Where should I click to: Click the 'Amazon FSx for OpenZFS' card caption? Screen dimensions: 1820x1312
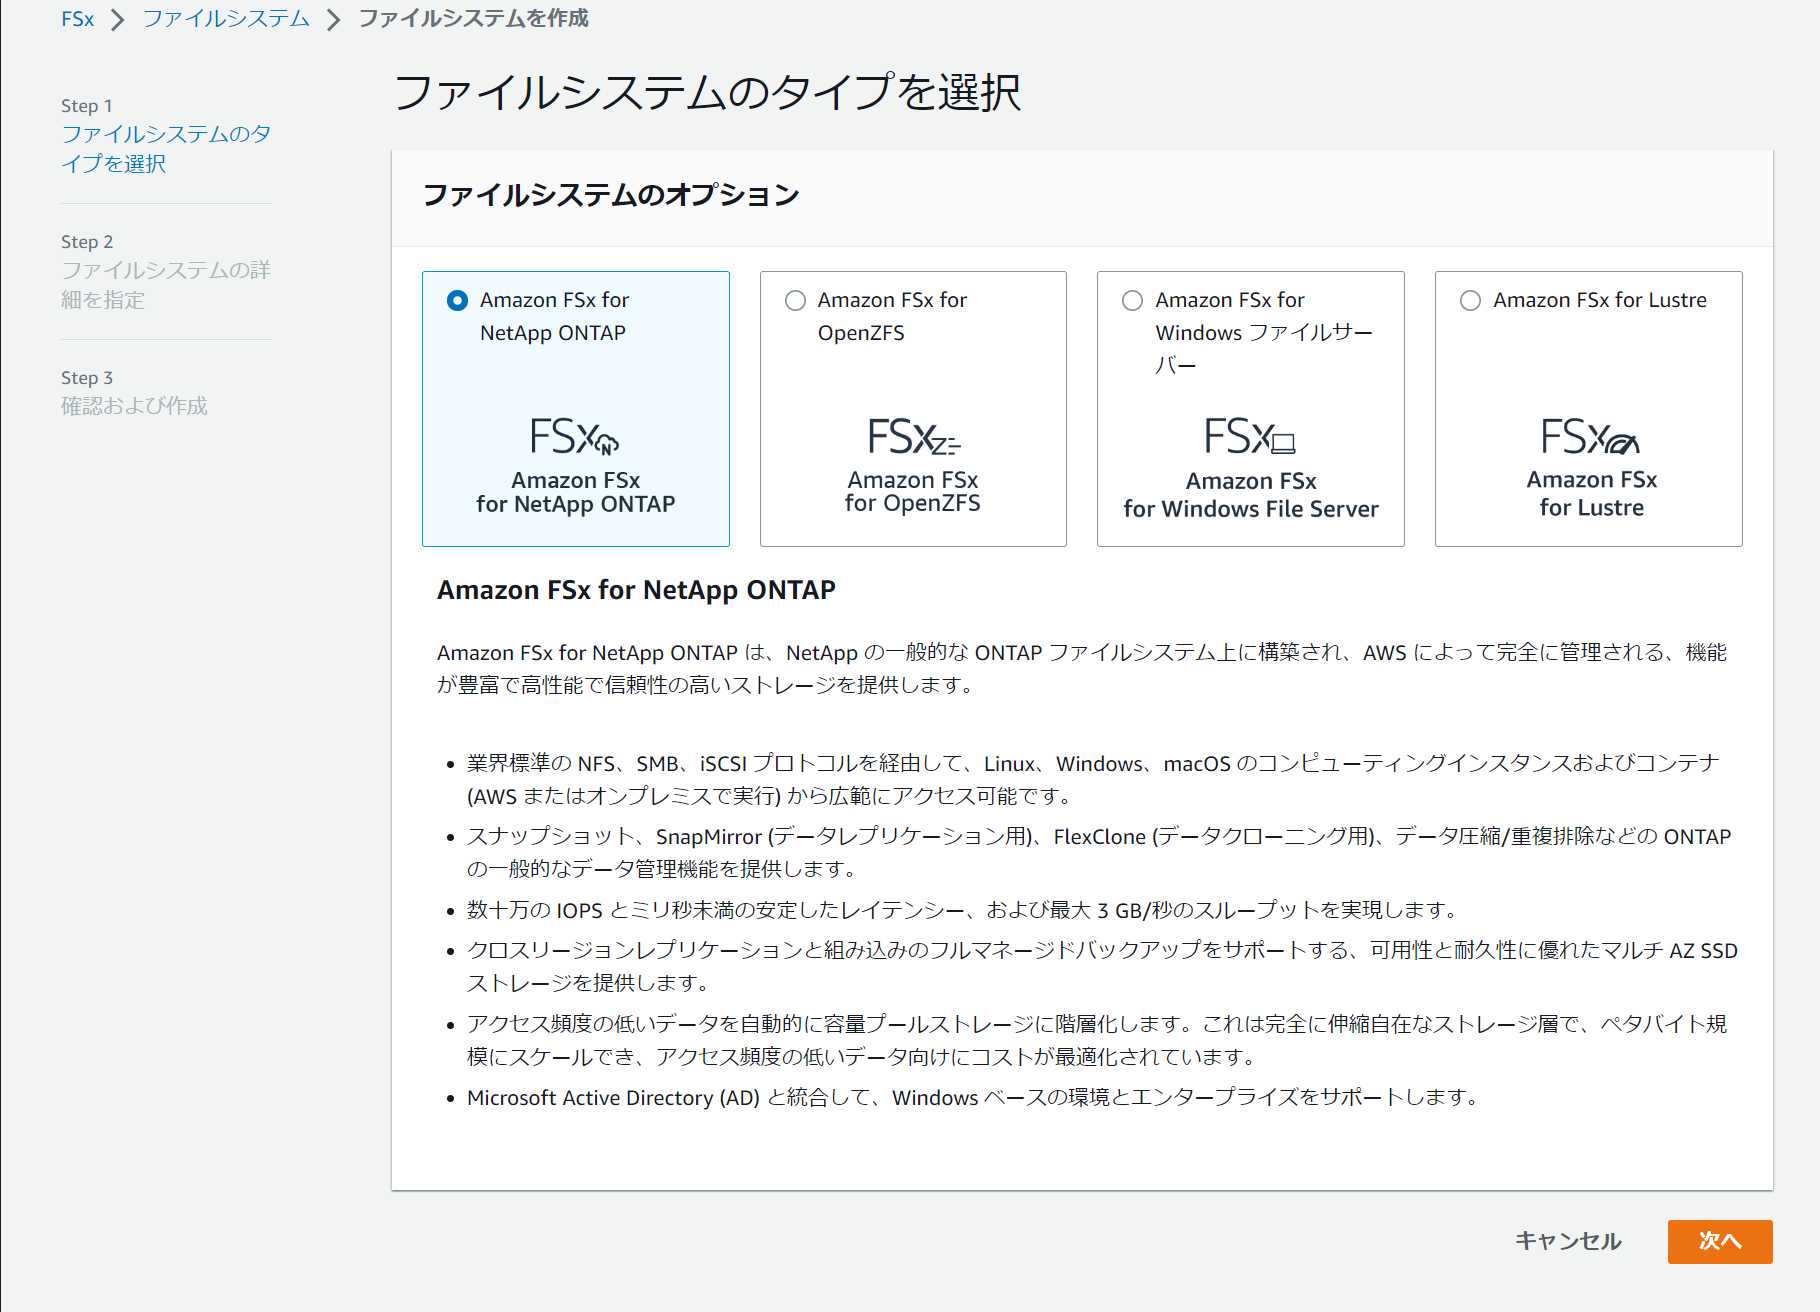pos(913,491)
